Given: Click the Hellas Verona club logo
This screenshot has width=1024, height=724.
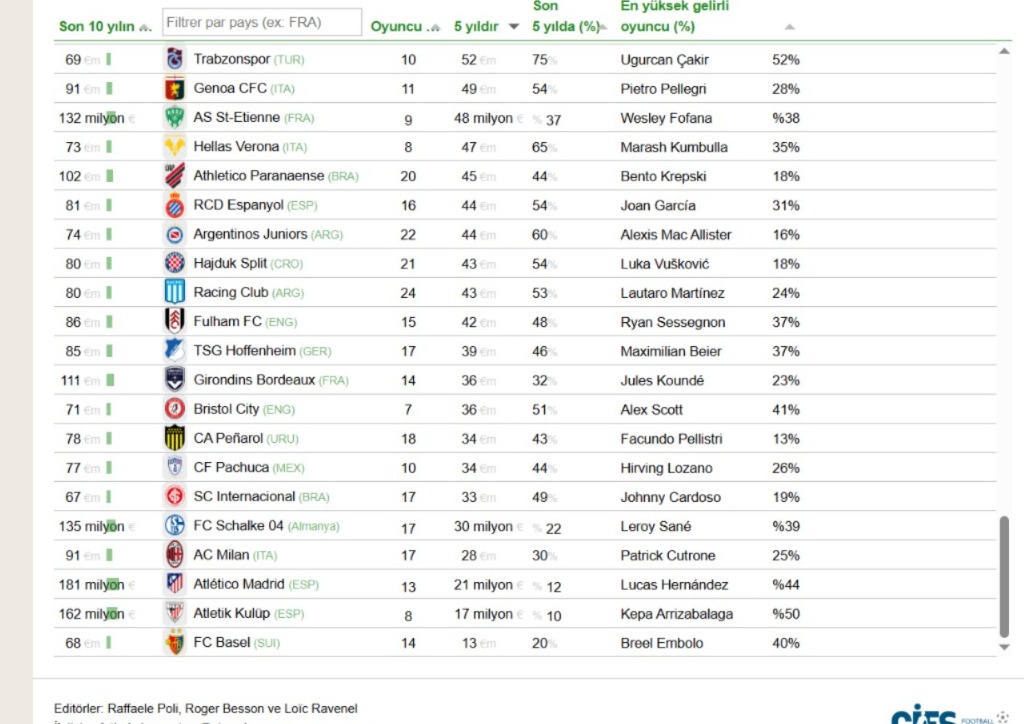Looking at the screenshot, I should 175,147.
